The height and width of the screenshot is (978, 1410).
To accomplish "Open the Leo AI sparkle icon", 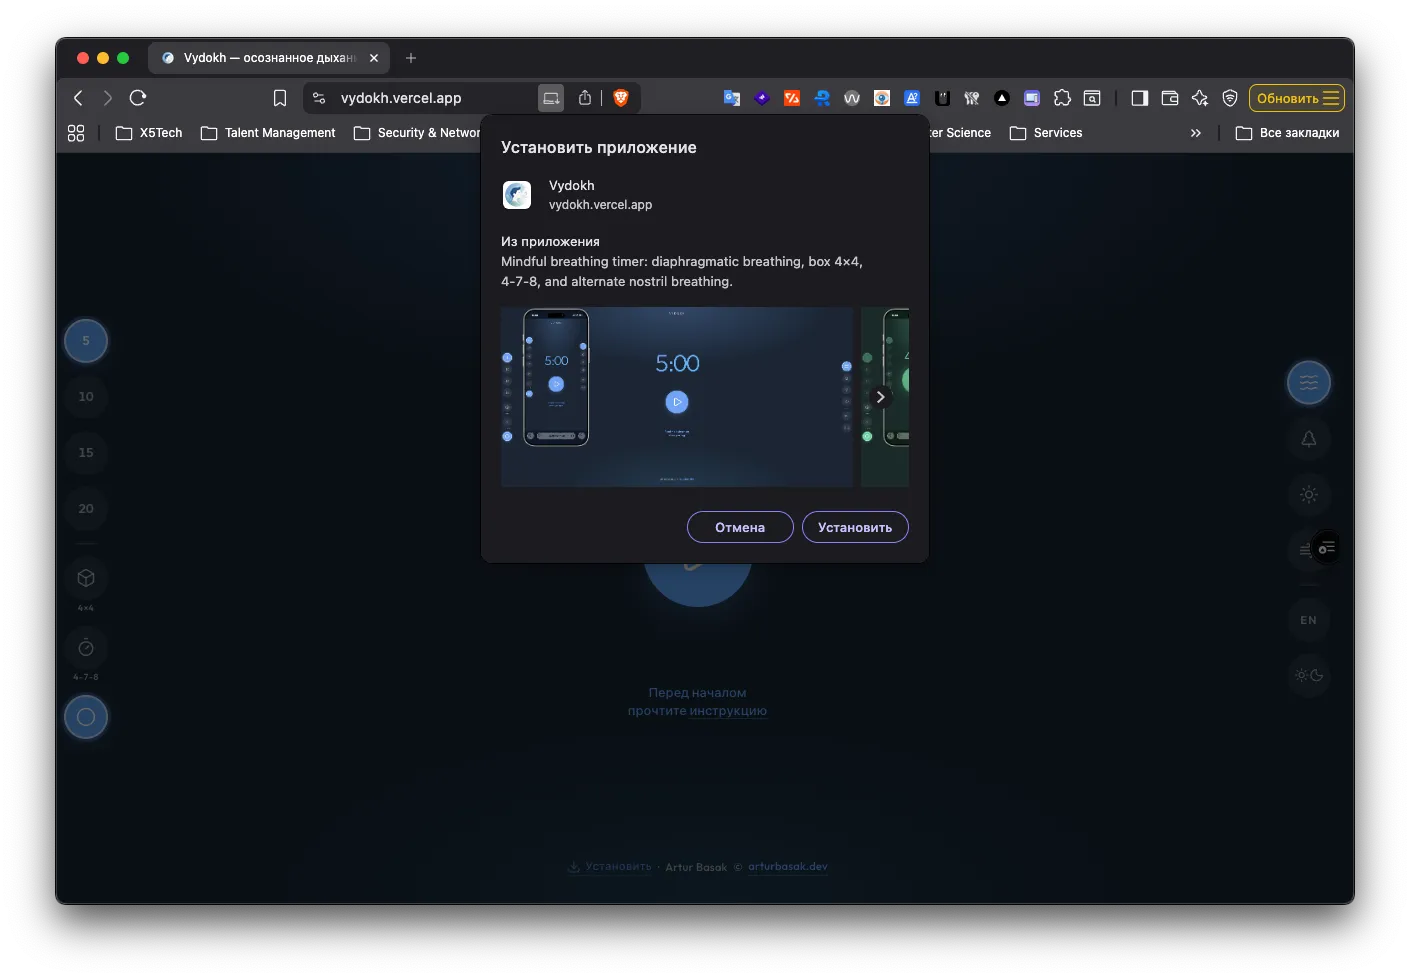I will point(1200,98).
